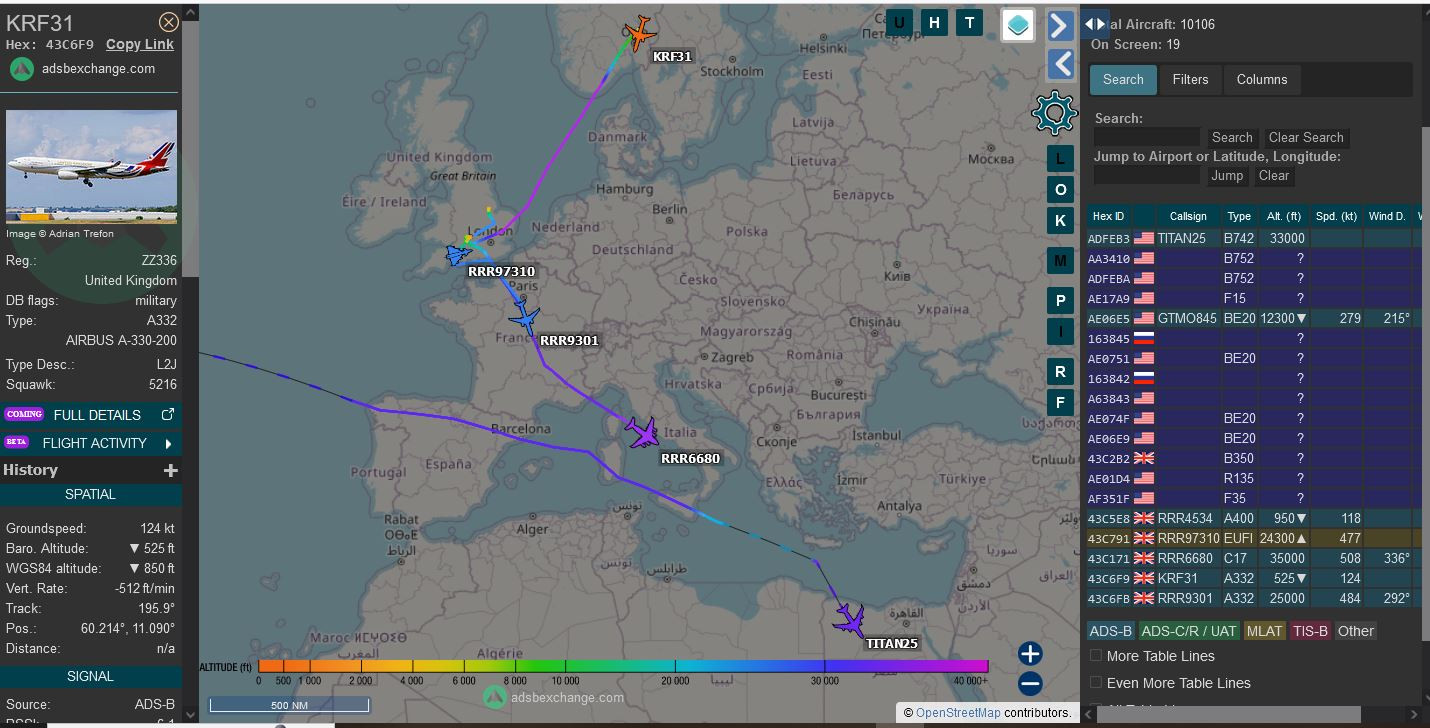Screen dimensions: 1430x728
Task: Close the KRF31 aircraft info panel
Action: [169, 22]
